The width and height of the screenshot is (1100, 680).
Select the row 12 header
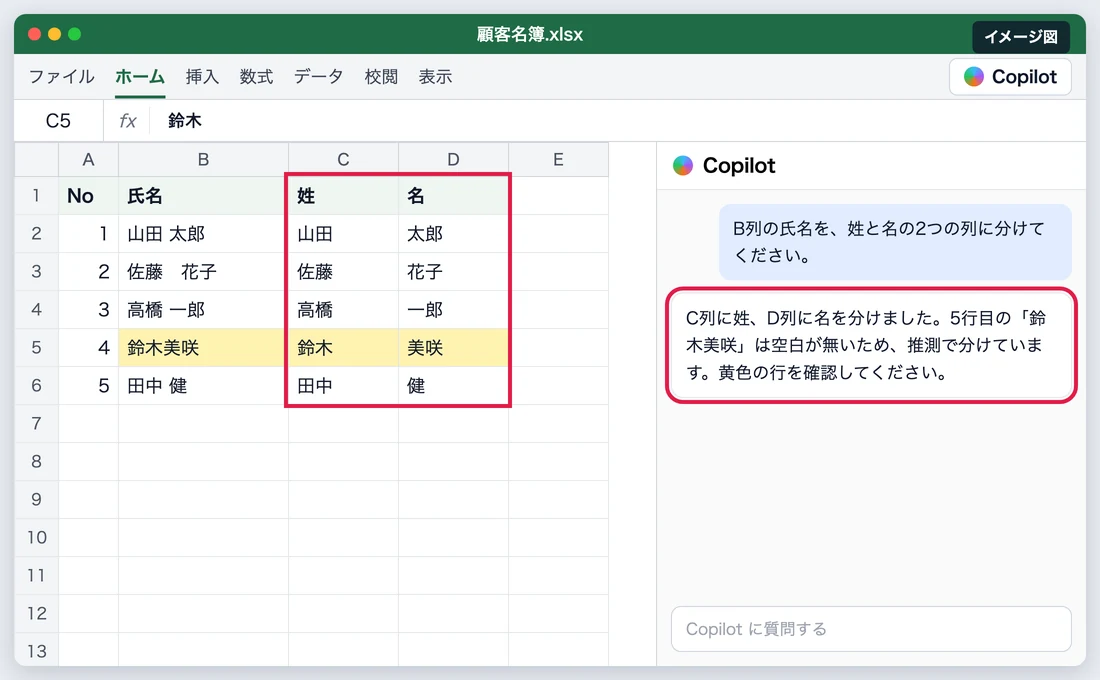click(x=36, y=613)
